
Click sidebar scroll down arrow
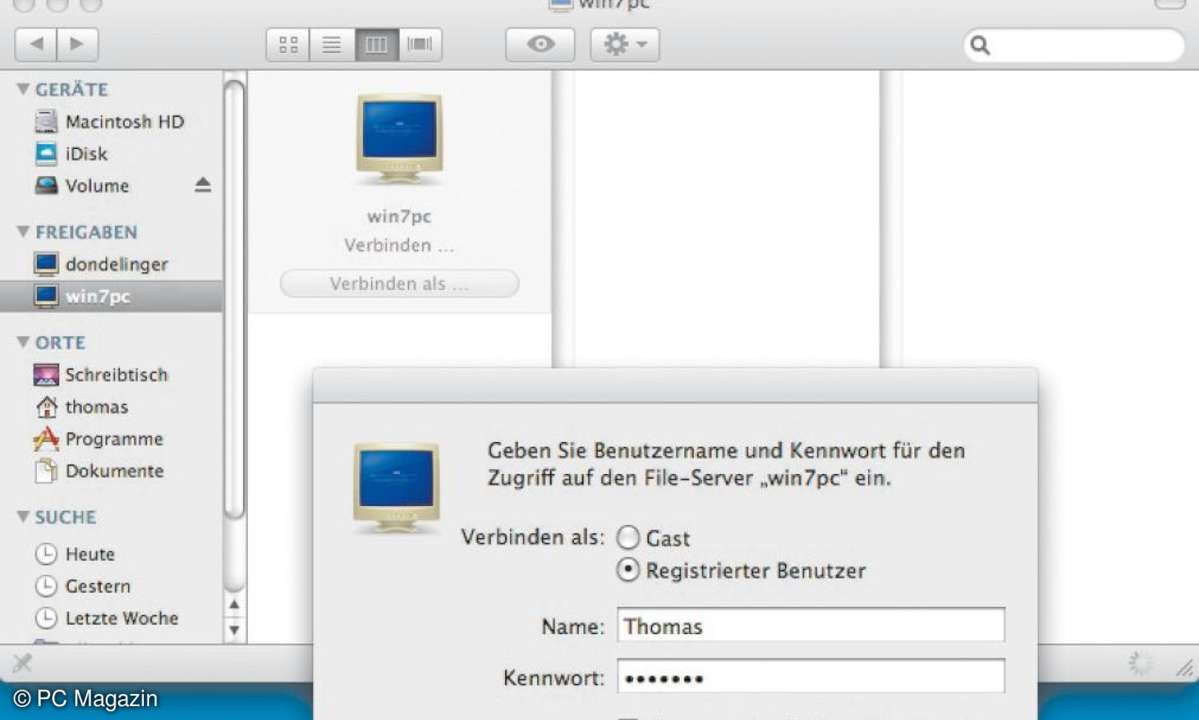(x=235, y=631)
